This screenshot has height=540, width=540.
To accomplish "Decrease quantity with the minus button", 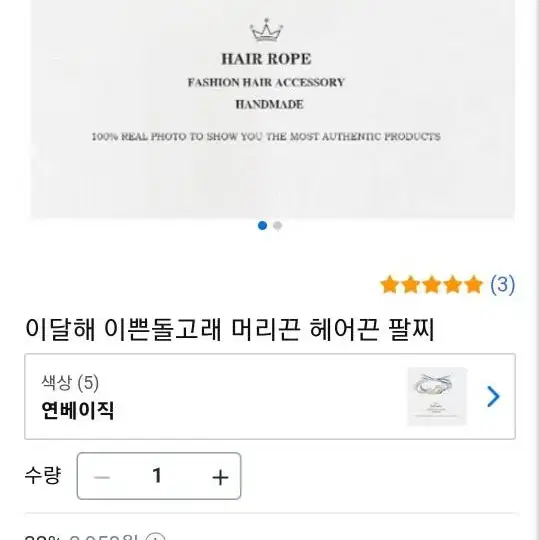I will point(102,477).
